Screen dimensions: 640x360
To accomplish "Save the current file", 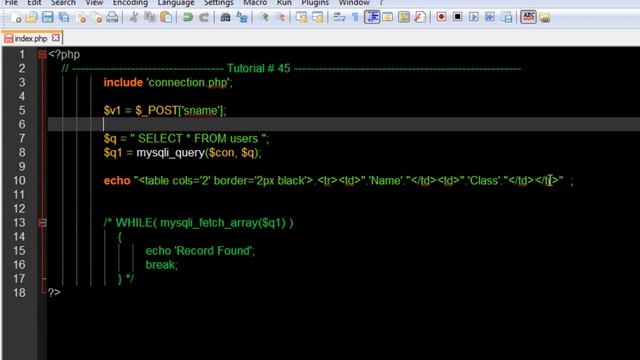I will tap(48, 18).
